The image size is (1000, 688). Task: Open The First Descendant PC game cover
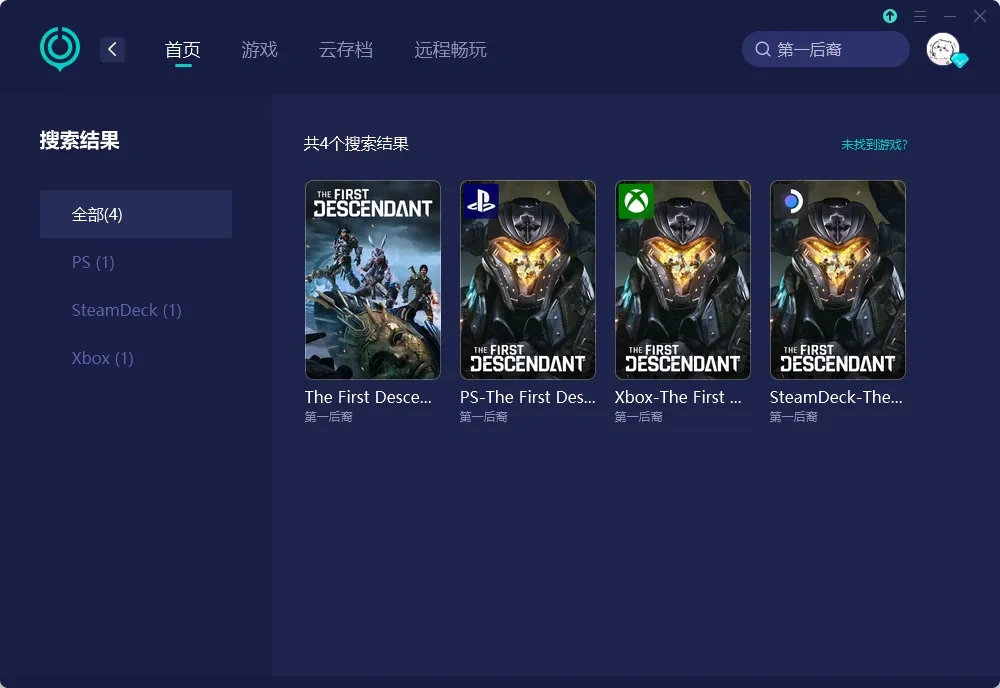(373, 280)
